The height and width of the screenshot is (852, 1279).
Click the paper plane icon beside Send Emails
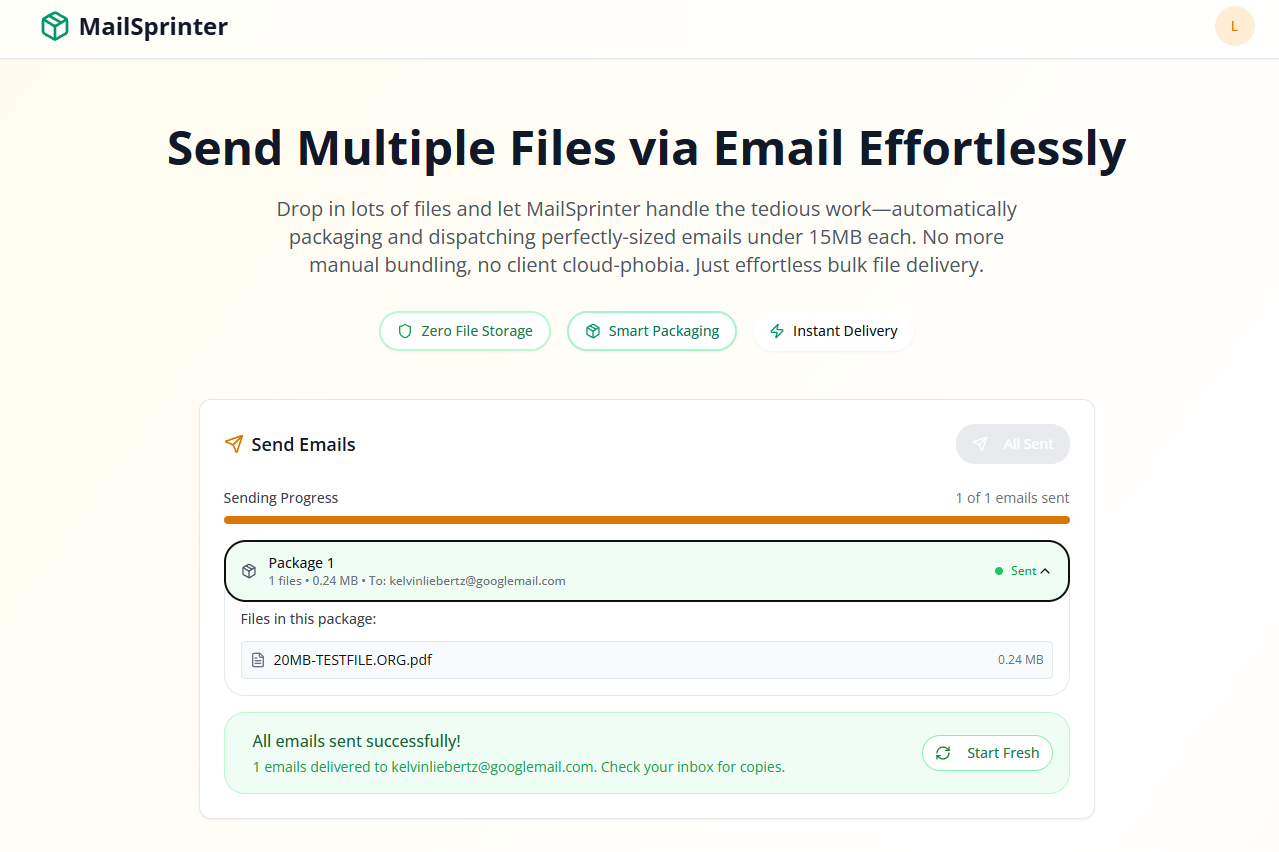coord(234,444)
